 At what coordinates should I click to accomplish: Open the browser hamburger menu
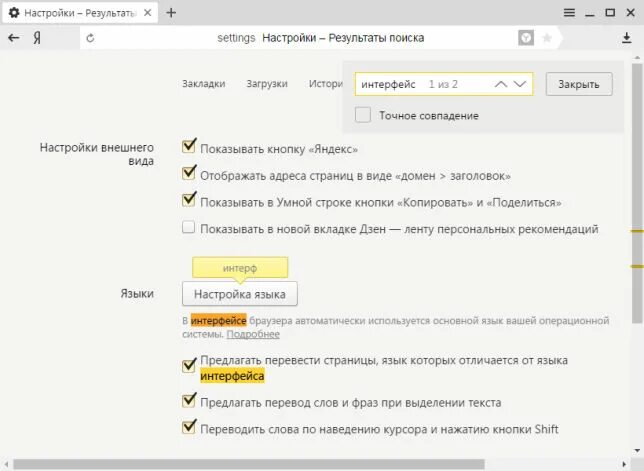click(x=569, y=13)
